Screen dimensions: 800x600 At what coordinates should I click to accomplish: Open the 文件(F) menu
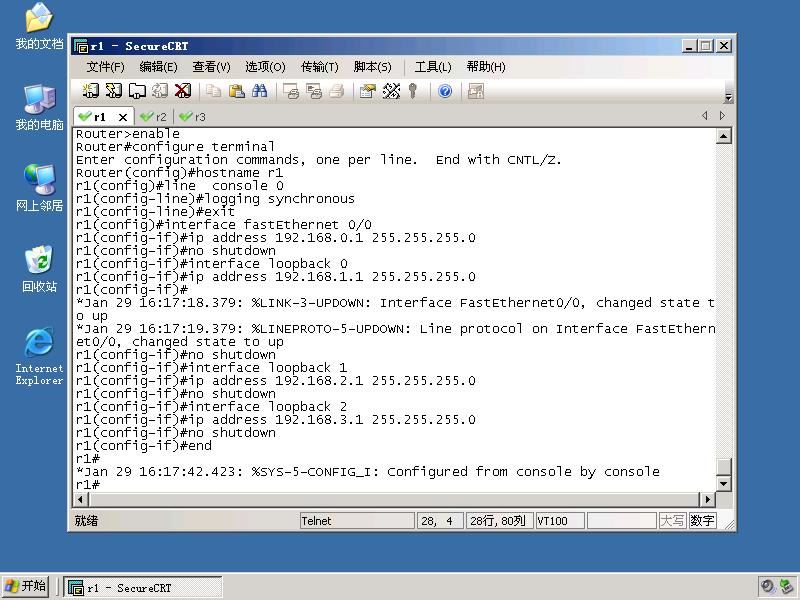click(105, 67)
